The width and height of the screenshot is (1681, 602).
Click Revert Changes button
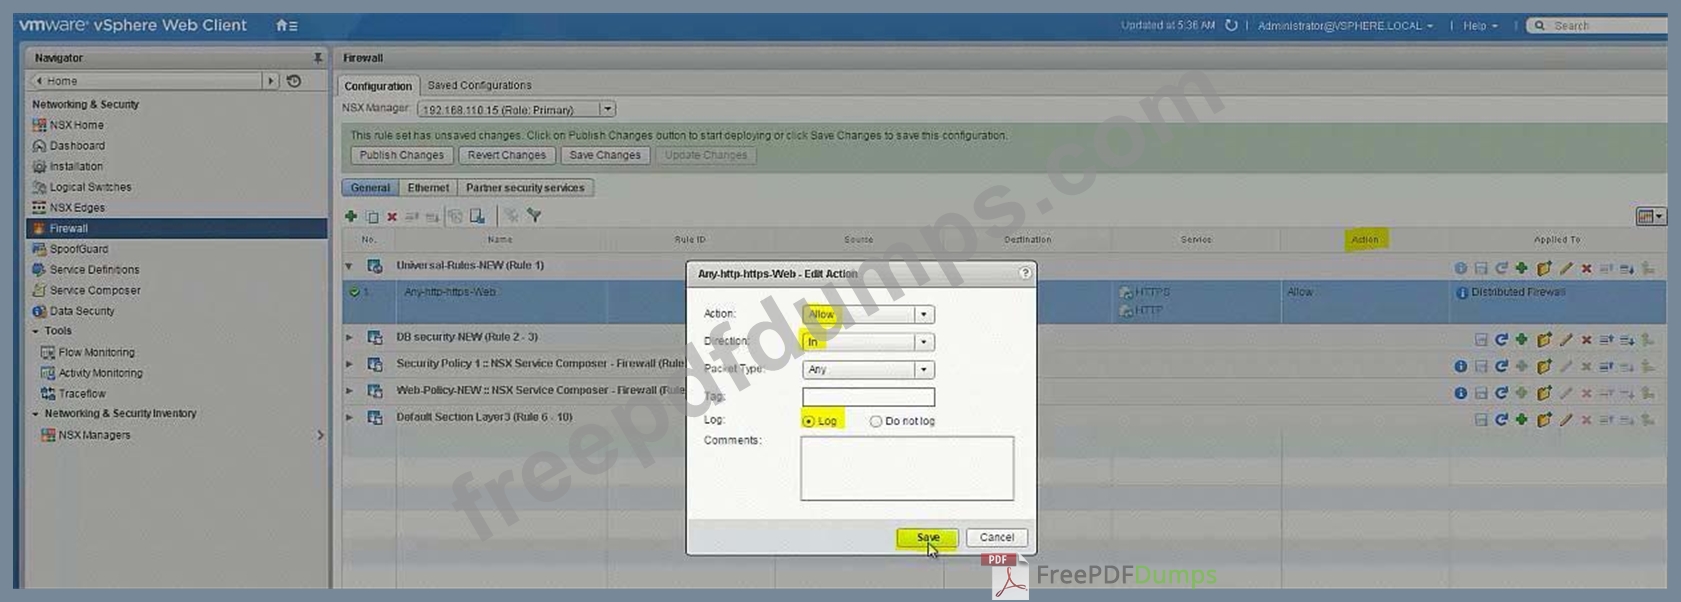tap(506, 155)
